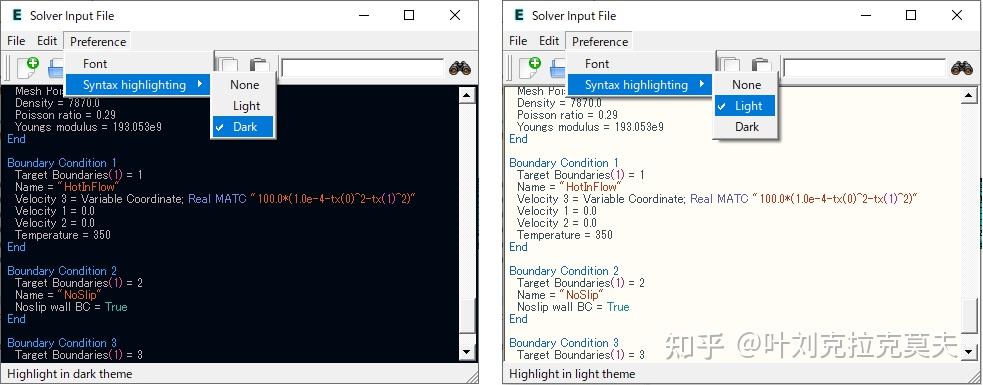Click the paste clipboard icon in dark-theme window

point(259,66)
